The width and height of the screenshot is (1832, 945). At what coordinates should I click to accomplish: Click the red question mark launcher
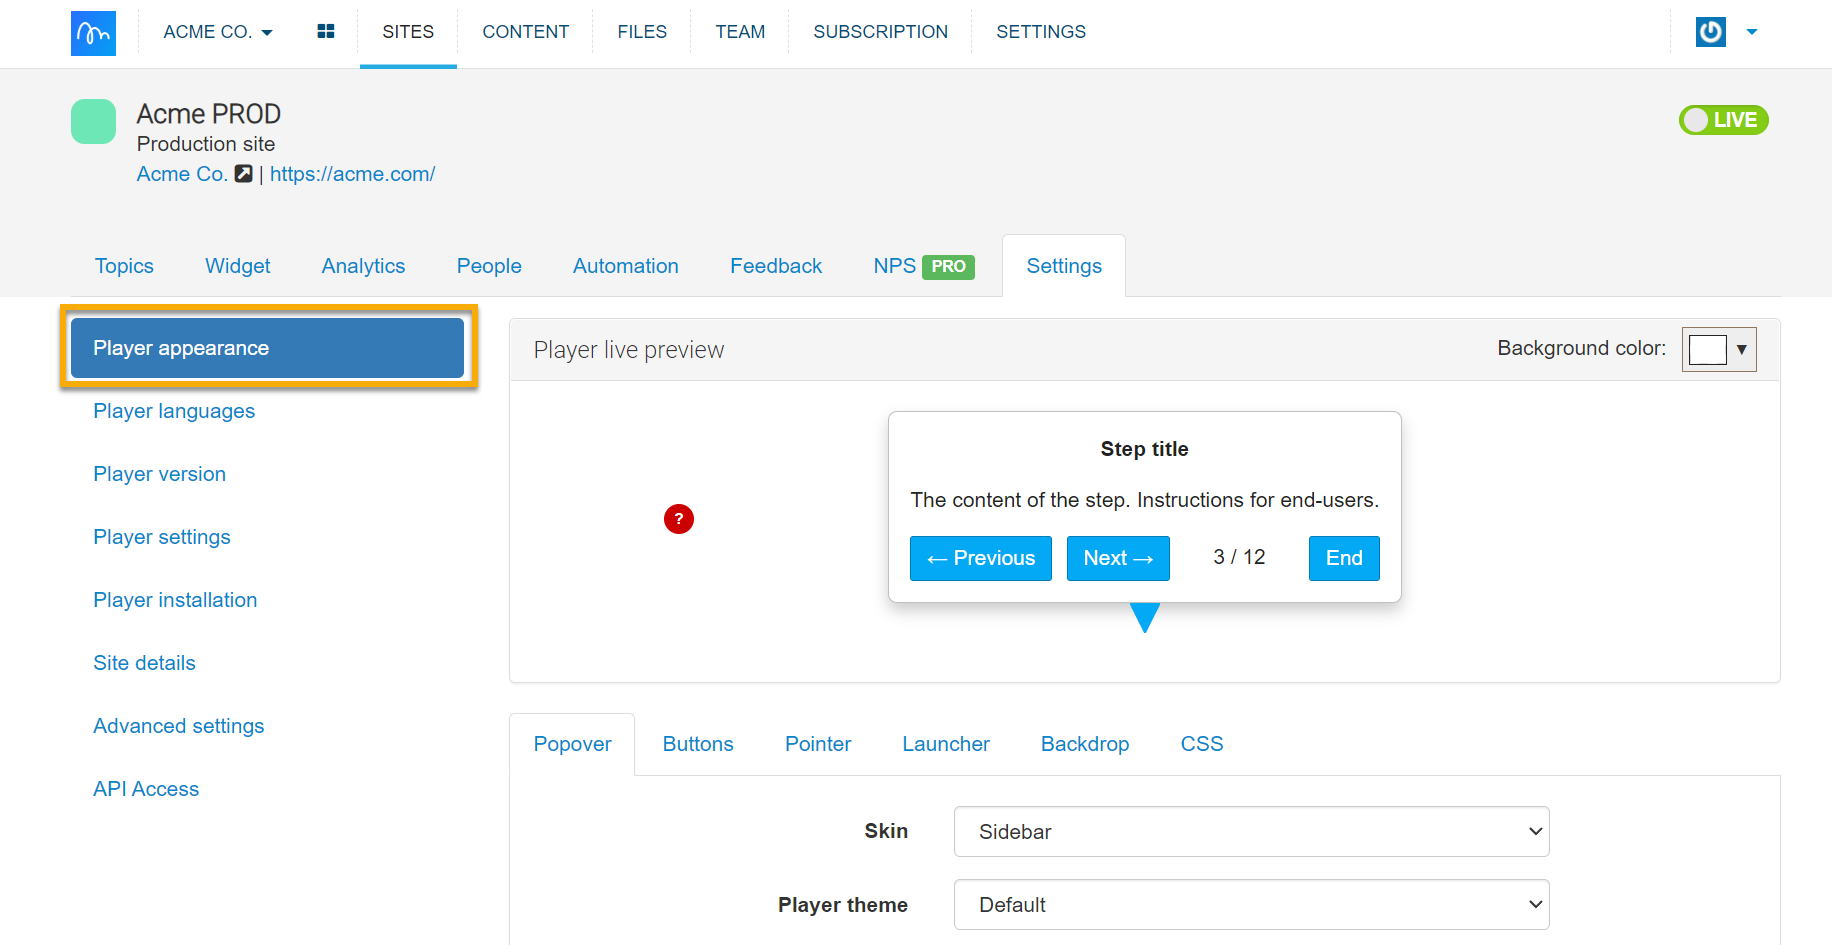tap(679, 519)
